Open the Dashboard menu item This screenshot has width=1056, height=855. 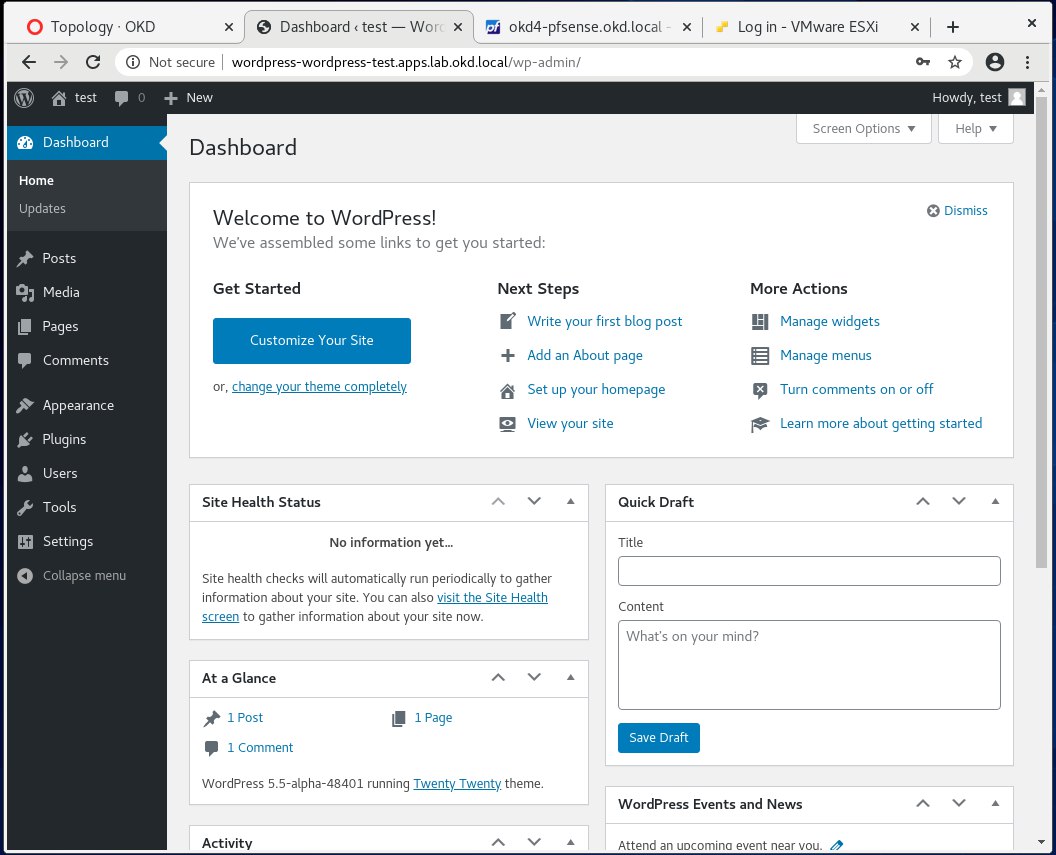(x=87, y=143)
